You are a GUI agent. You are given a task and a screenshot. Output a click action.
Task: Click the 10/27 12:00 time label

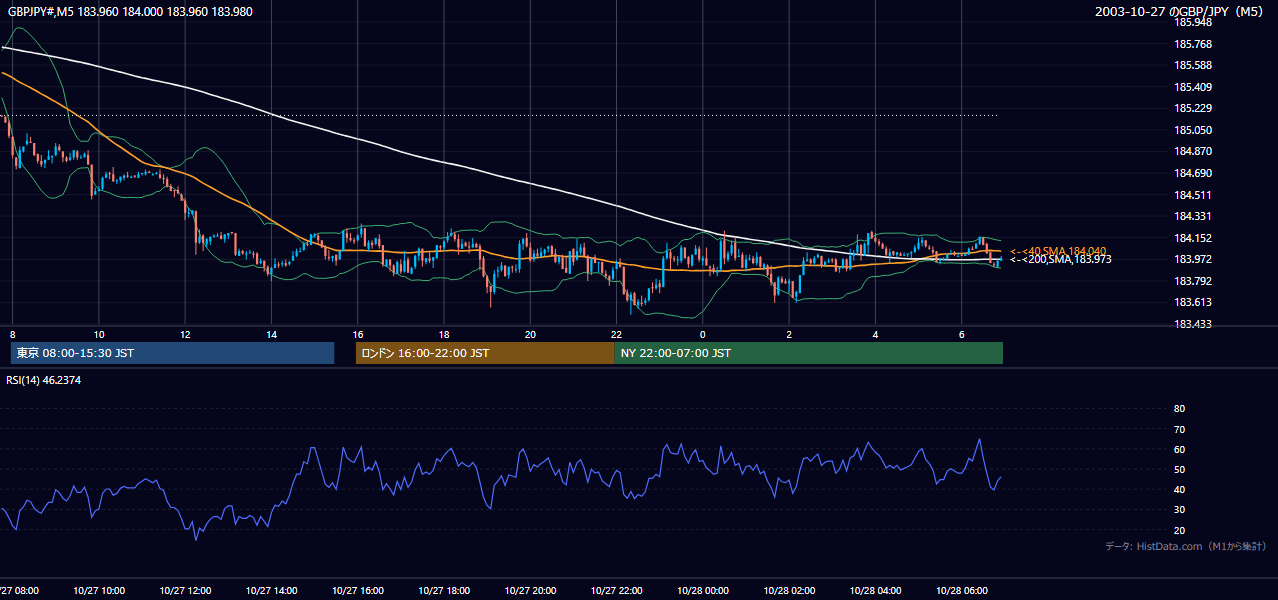(x=185, y=591)
